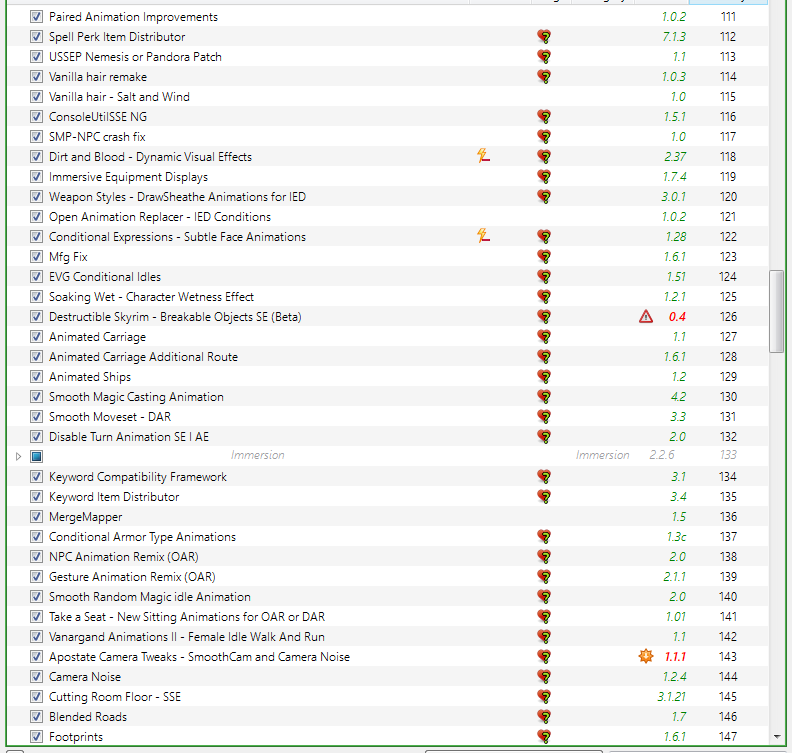Click version 7.1.3 of Spell Perk Item Distributor
The width and height of the screenshot is (792, 753).
tap(674, 37)
